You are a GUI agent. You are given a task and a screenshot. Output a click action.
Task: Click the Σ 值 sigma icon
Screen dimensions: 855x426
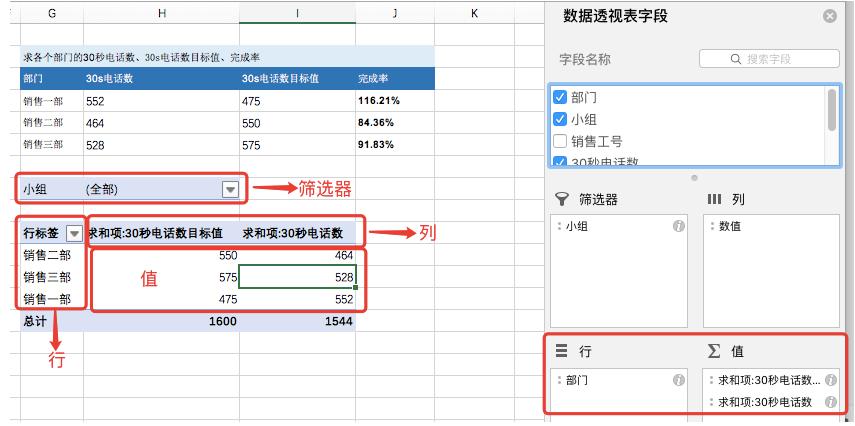pyautogui.click(x=714, y=352)
